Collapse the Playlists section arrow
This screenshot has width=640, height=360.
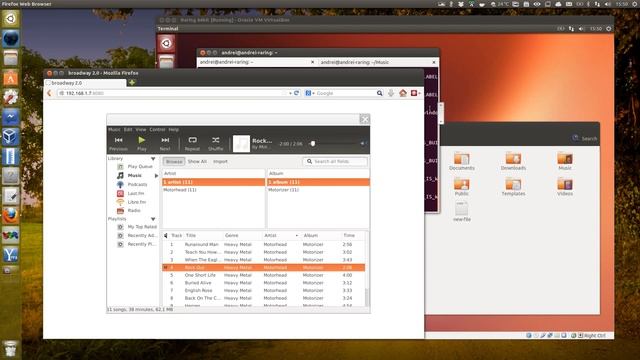(x=153, y=219)
